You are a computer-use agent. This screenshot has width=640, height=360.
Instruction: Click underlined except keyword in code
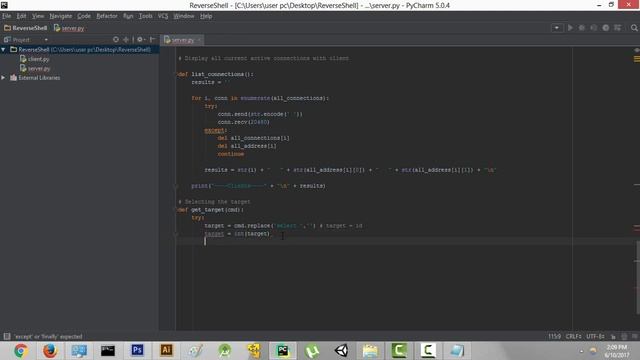tap(215, 130)
